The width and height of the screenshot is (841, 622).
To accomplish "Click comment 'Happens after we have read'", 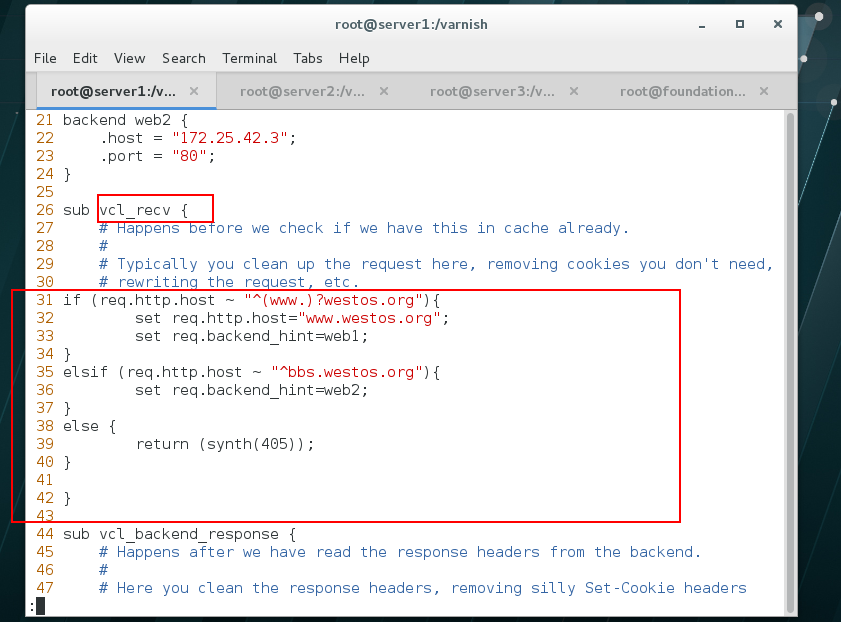I will (400, 552).
